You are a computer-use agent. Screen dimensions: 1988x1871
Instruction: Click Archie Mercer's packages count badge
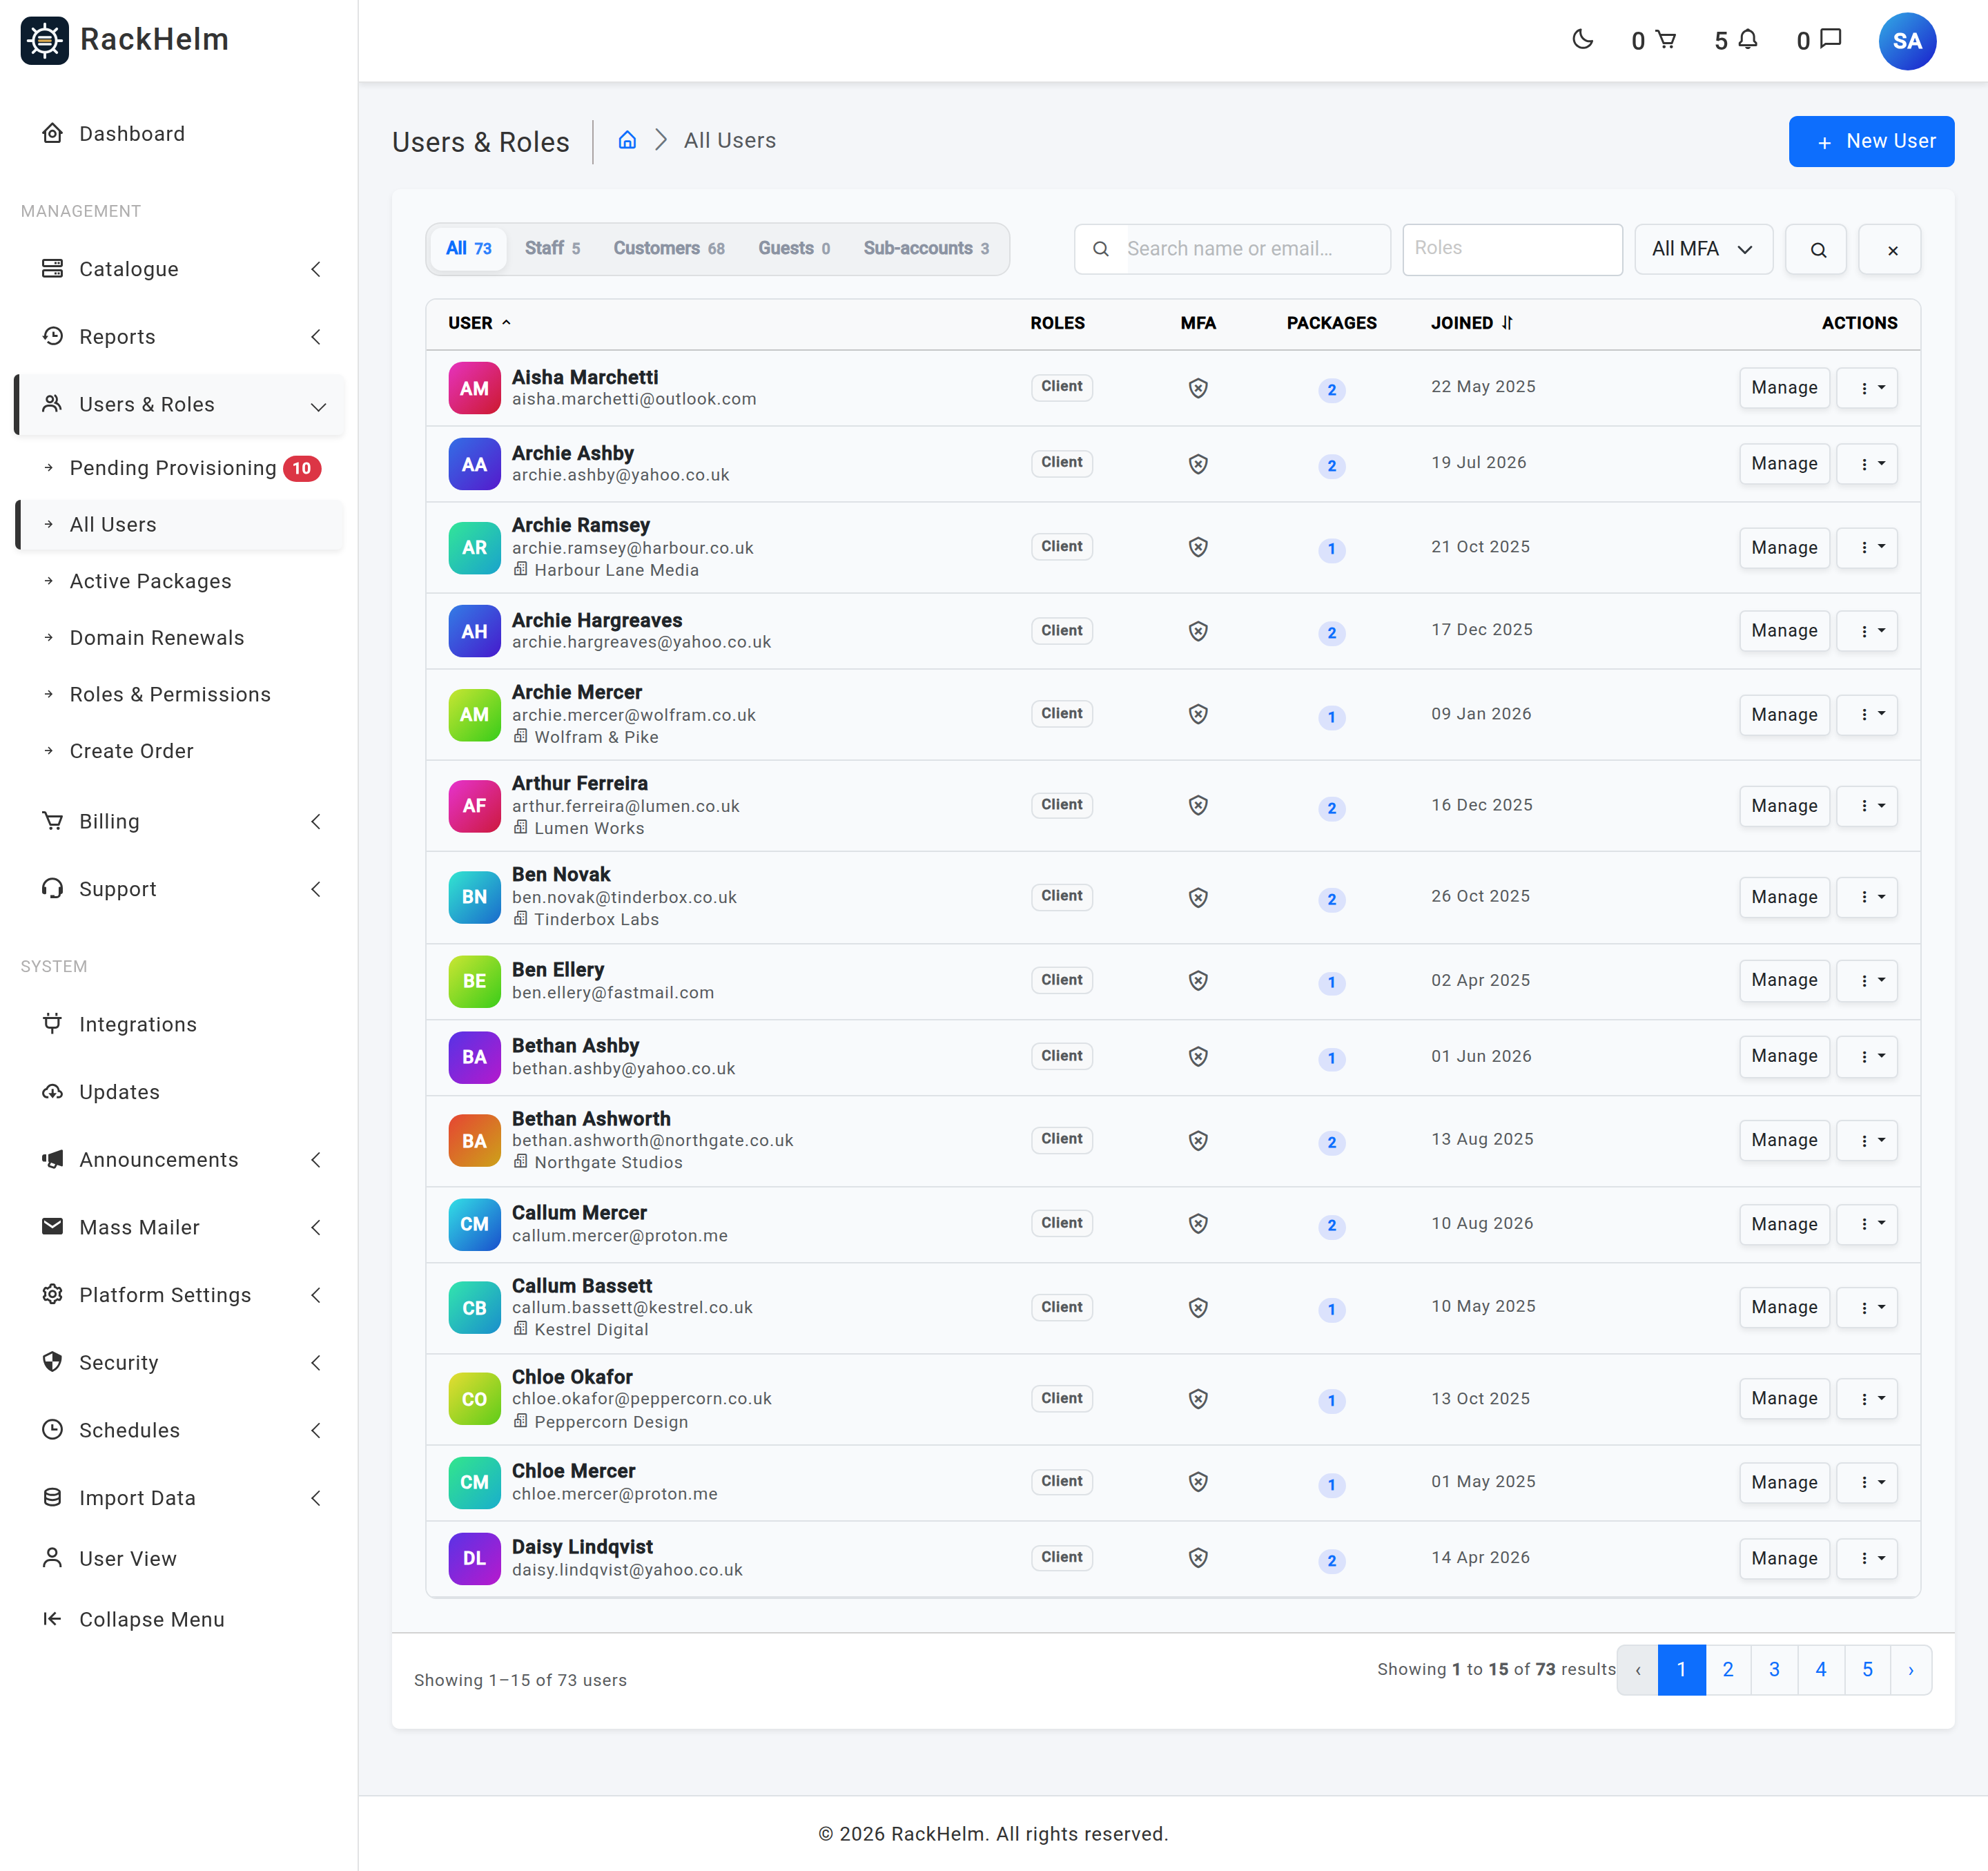point(1330,717)
